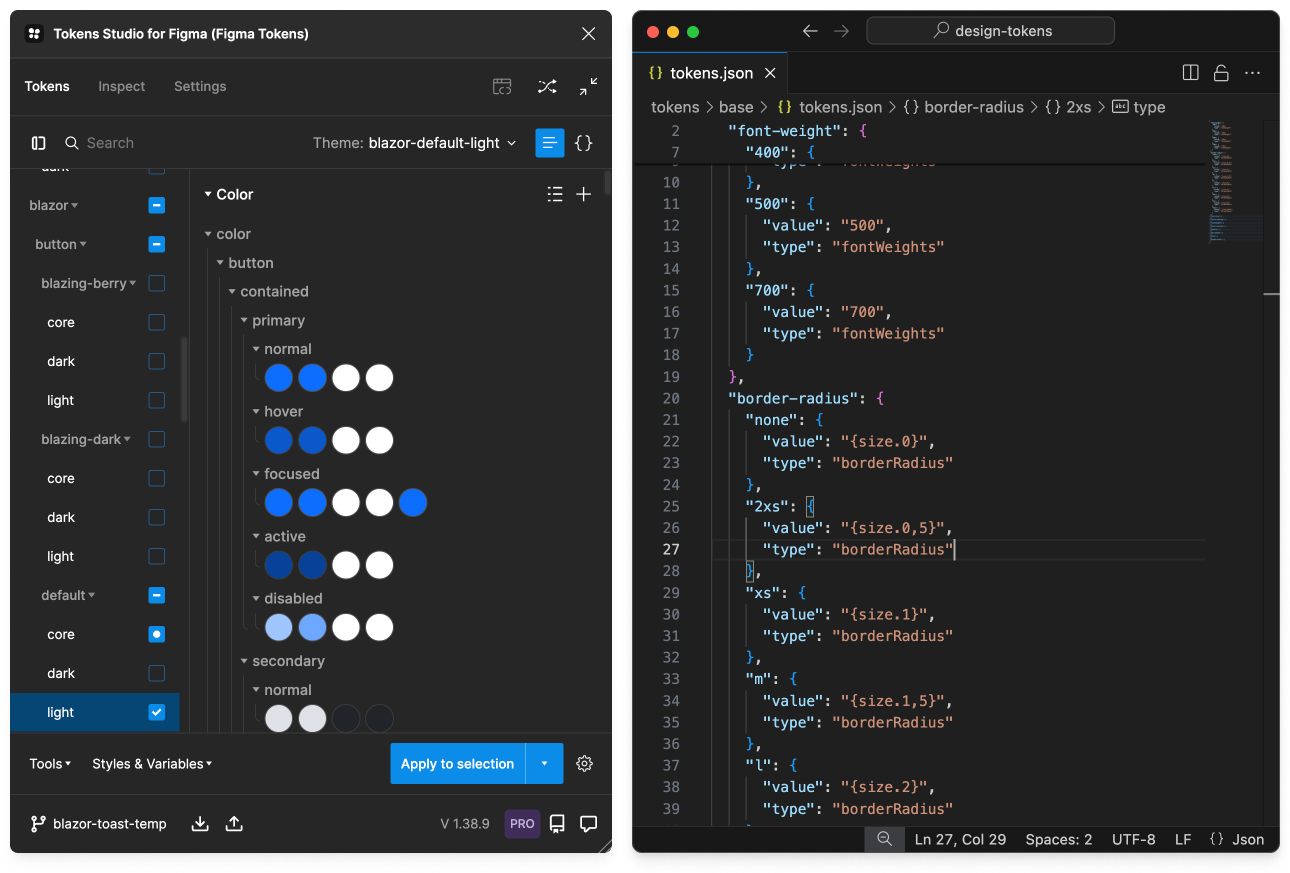Click the VS Code minimap
1290x873 pixels.
1235,180
